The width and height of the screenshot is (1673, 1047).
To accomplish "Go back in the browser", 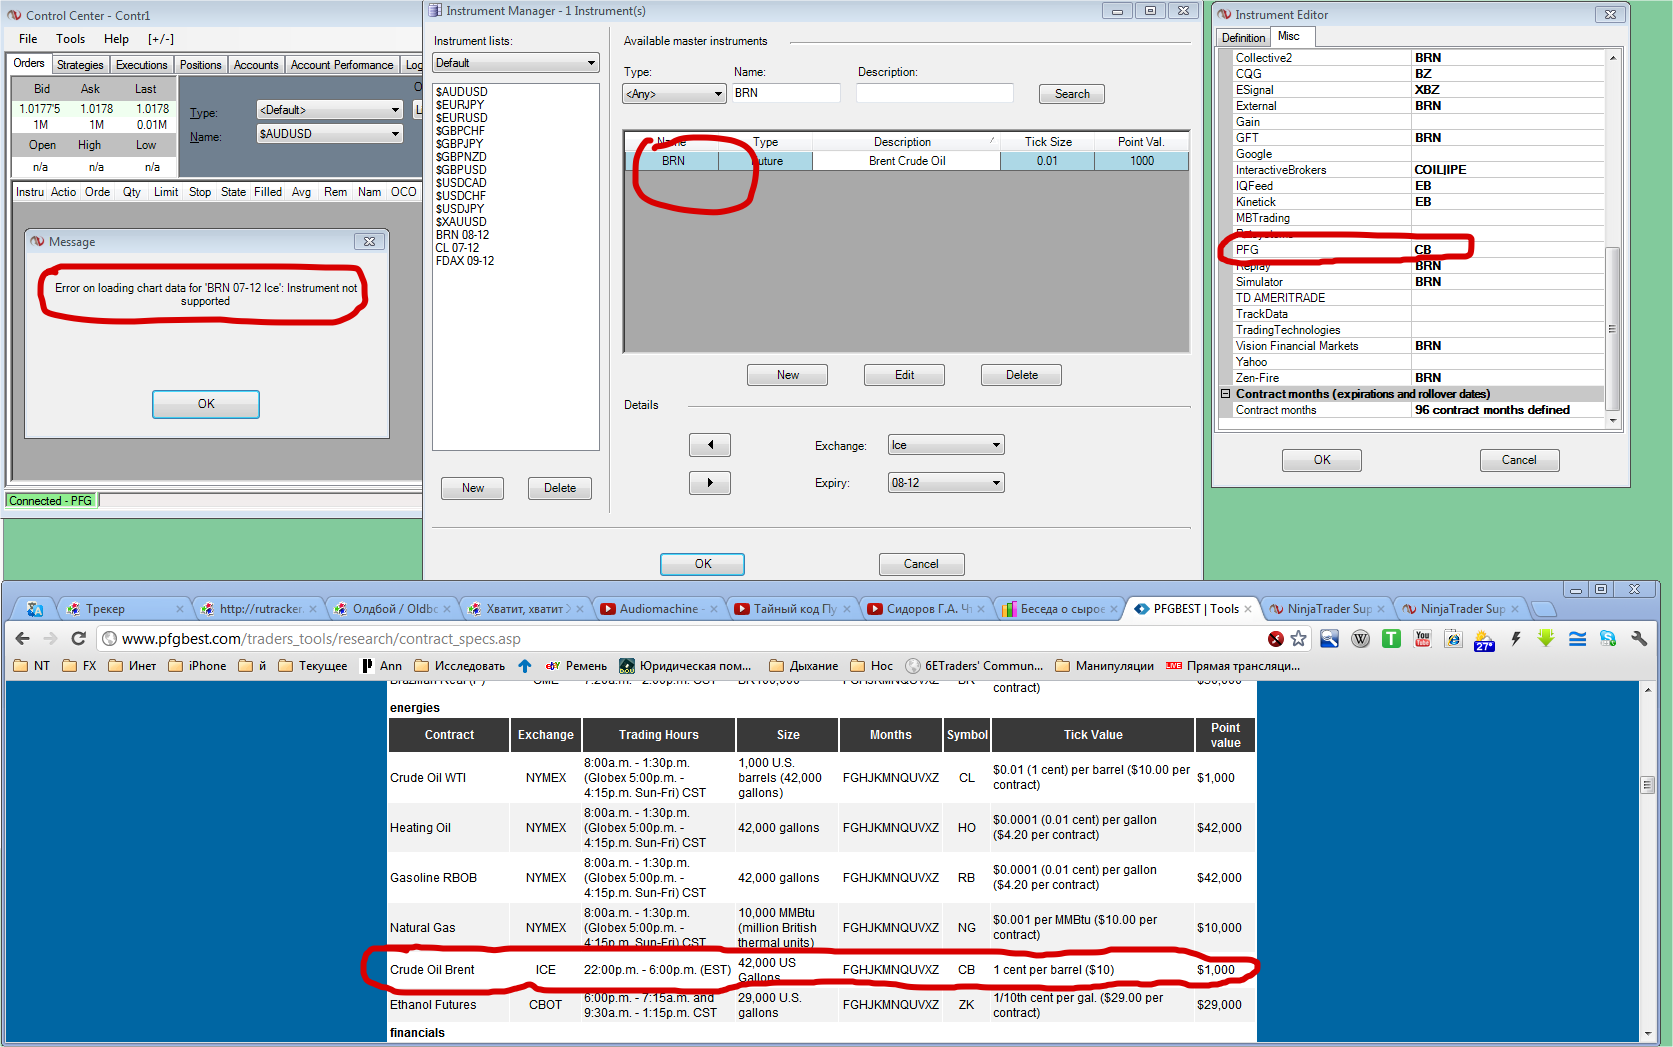I will [23, 639].
